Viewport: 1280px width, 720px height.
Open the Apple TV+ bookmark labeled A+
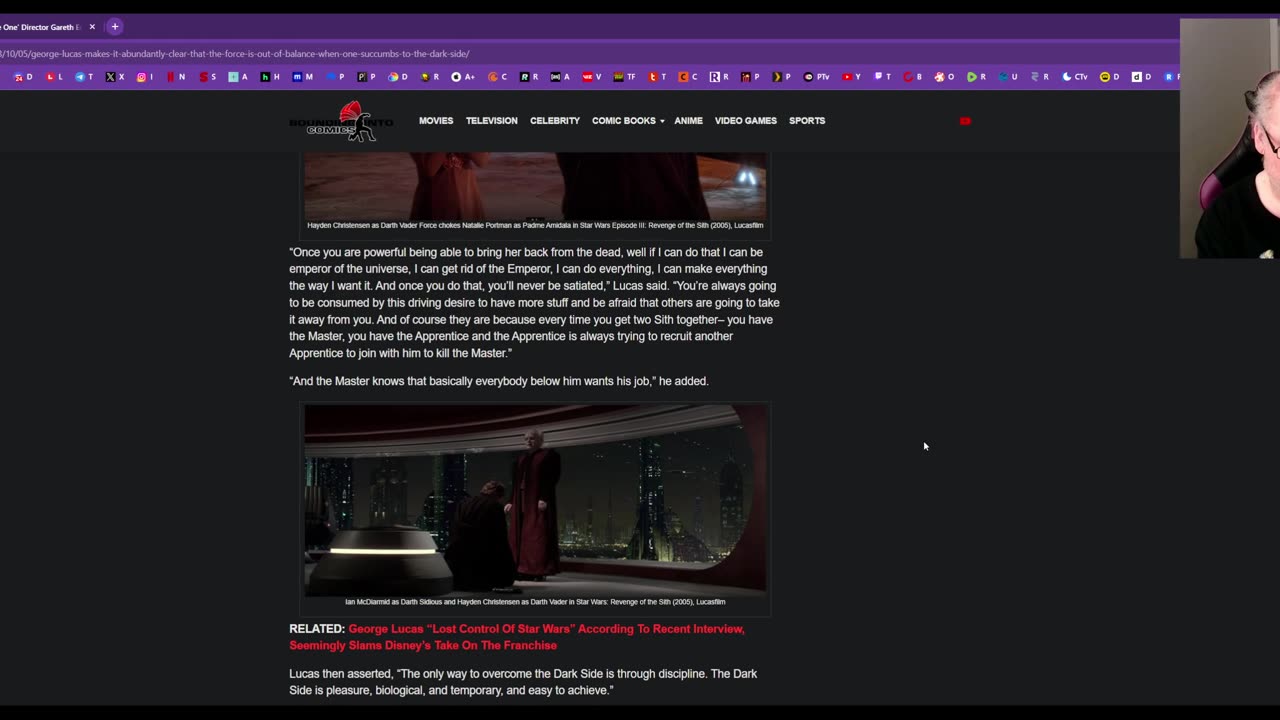pyautogui.click(x=462, y=77)
